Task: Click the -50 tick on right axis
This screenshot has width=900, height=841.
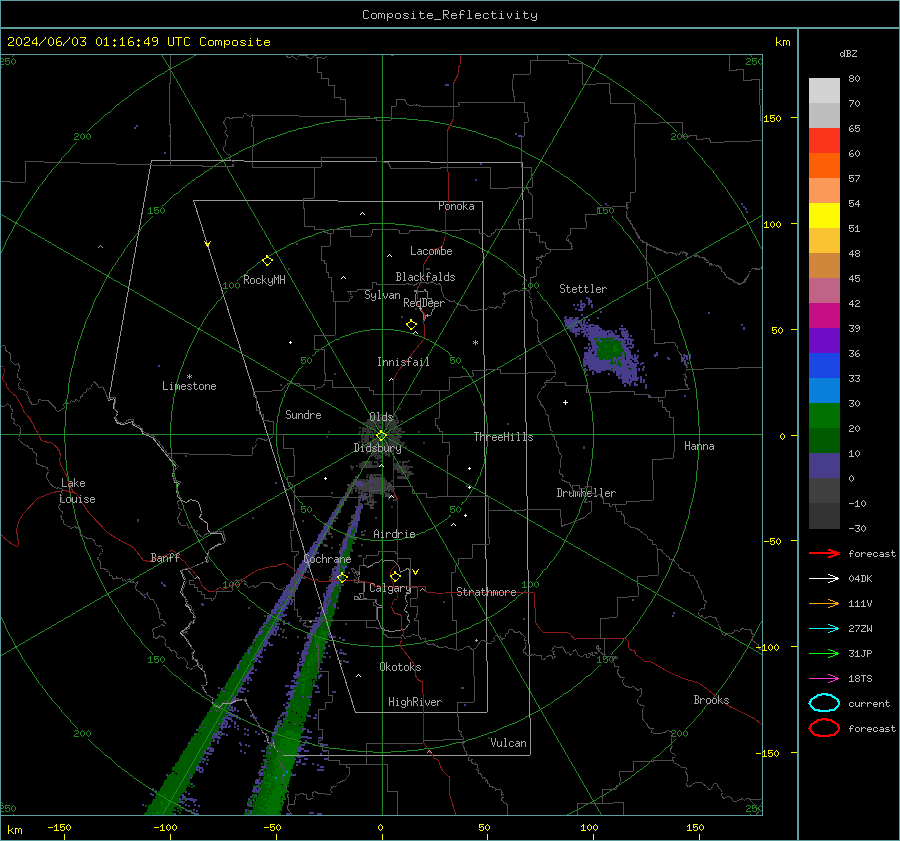Action: coord(774,541)
